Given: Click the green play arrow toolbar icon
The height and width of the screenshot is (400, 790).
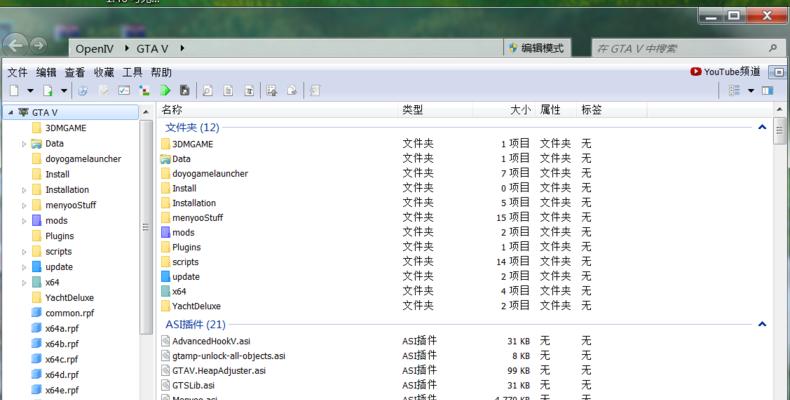Looking at the screenshot, I should click(x=165, y=91).
